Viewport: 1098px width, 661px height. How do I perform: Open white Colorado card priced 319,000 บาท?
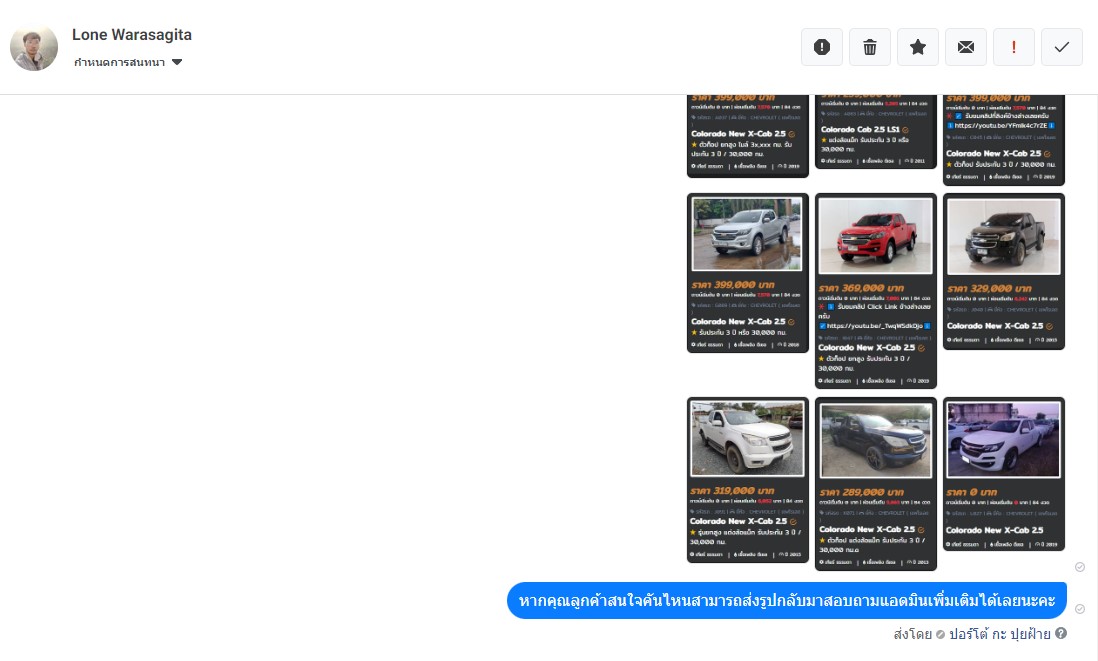pyautogui.click(x=747, y=480)
